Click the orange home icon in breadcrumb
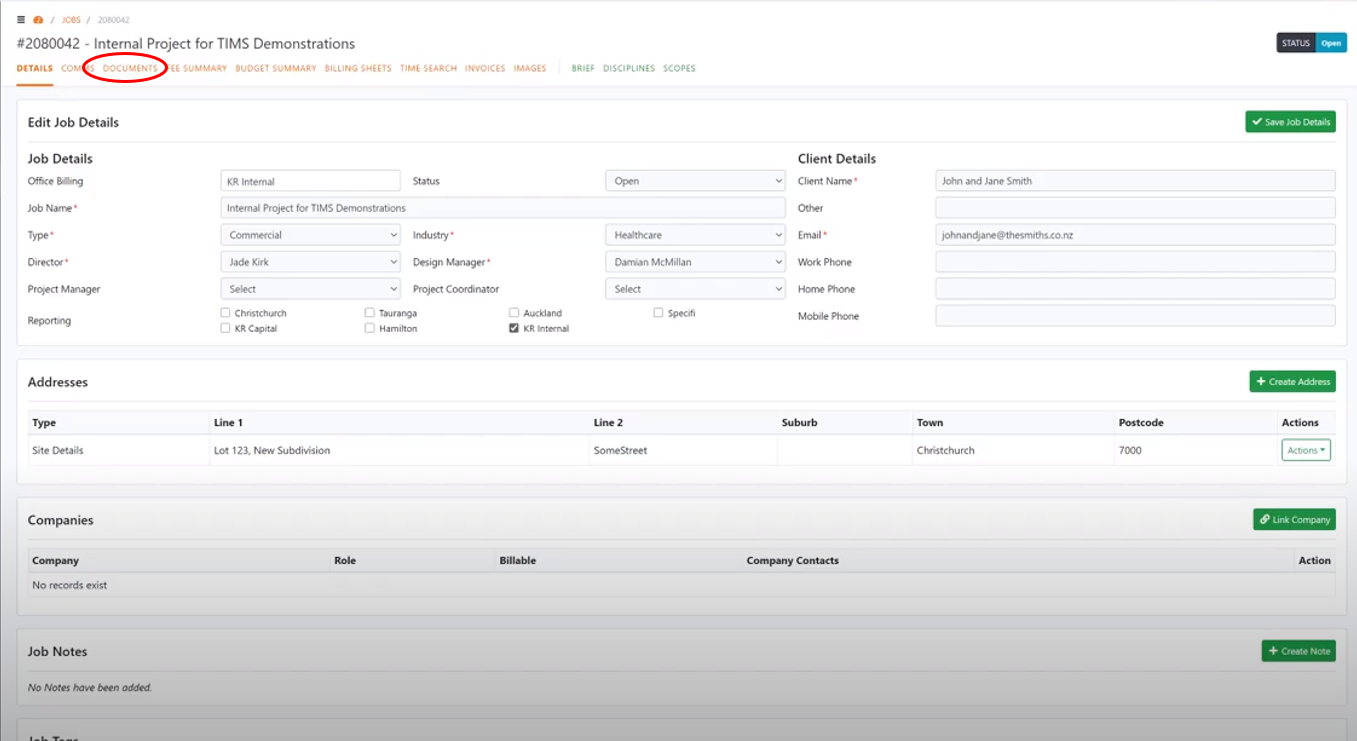Screen dimensions: 1357x741 37,18
